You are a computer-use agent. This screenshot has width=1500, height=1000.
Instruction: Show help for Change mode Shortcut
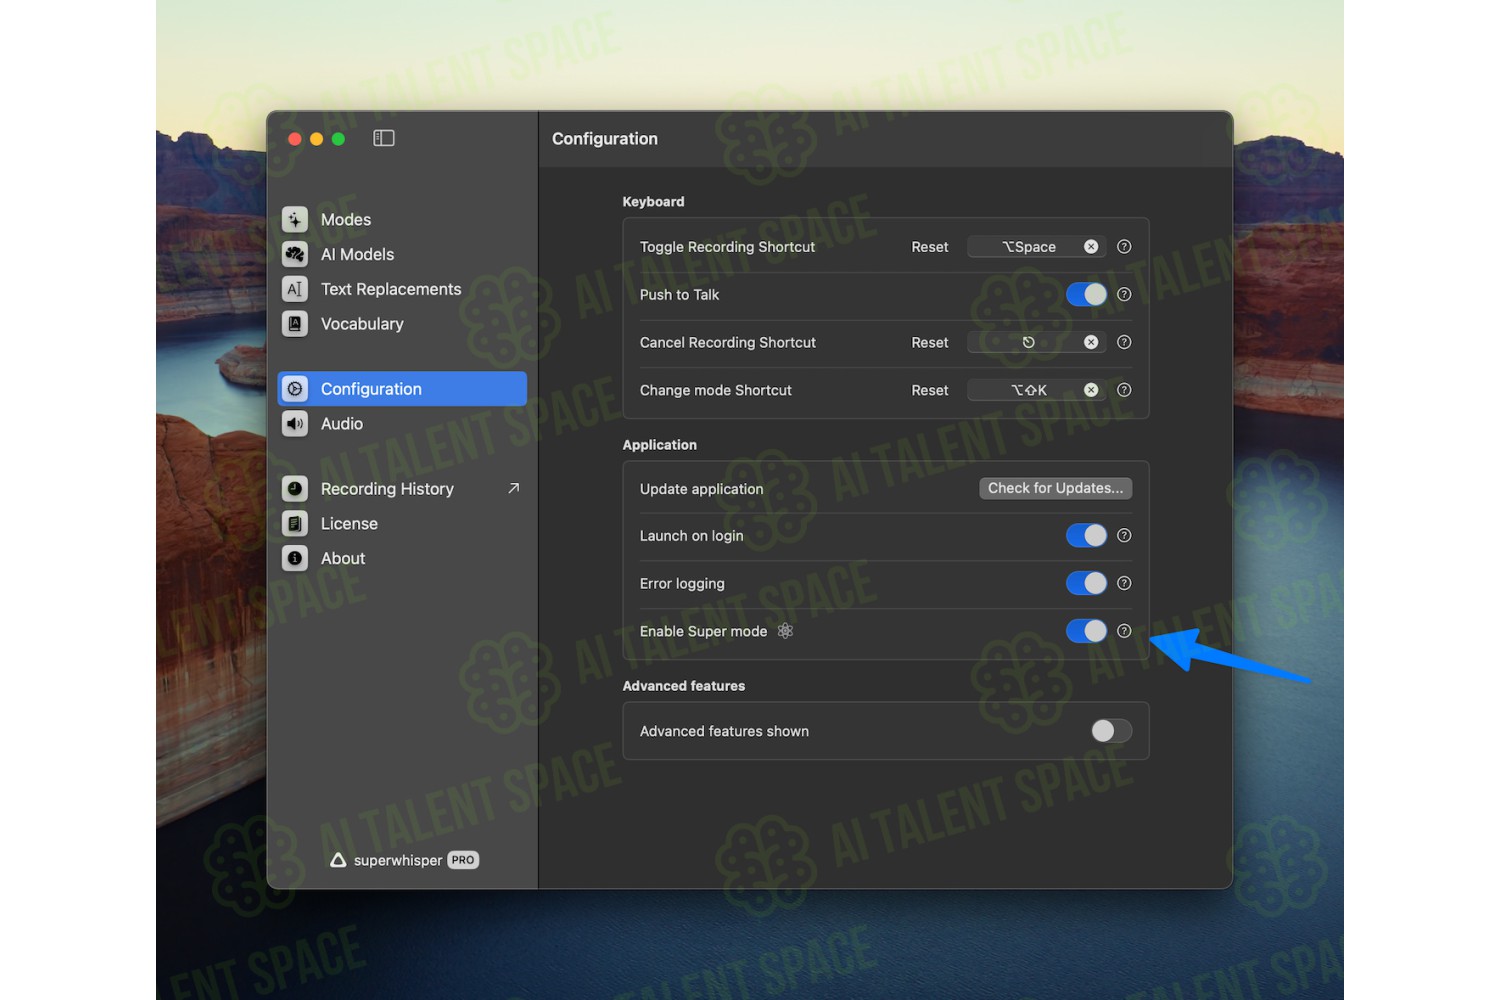1124,391
